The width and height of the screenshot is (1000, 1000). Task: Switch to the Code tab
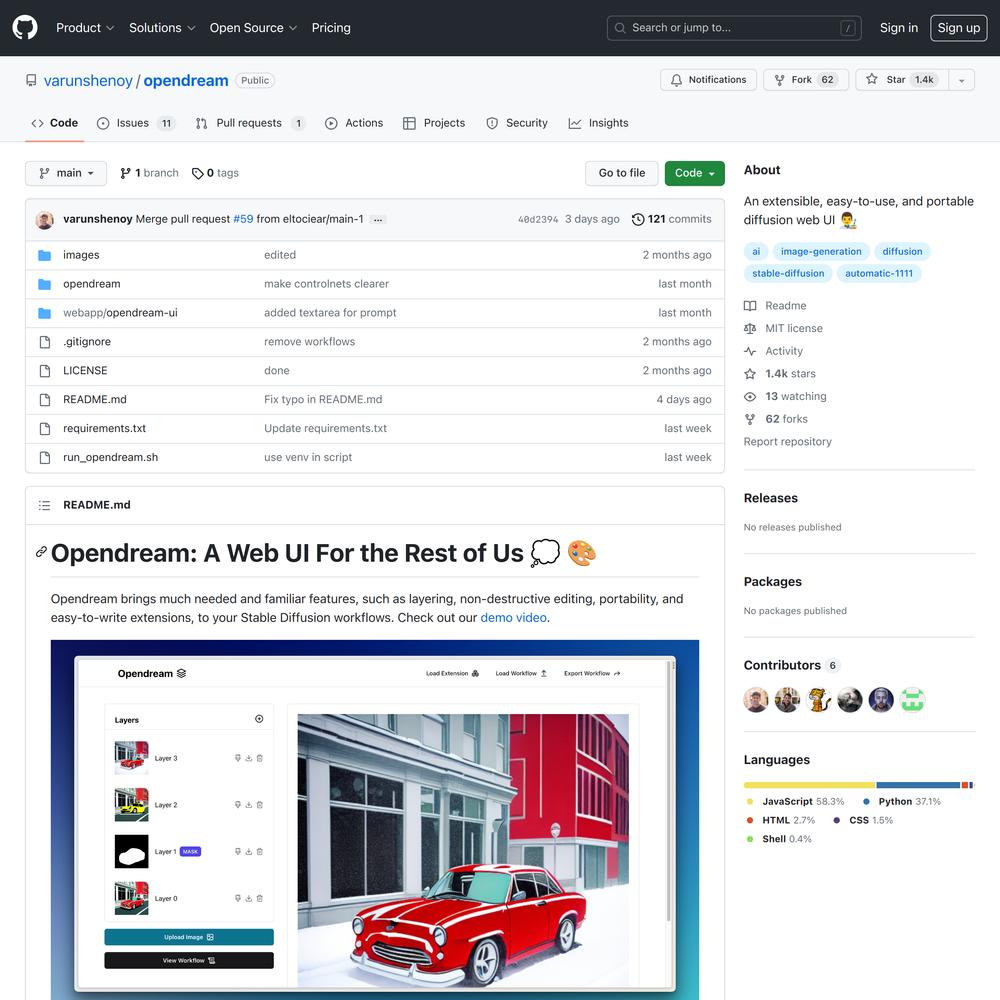(55, 123)
